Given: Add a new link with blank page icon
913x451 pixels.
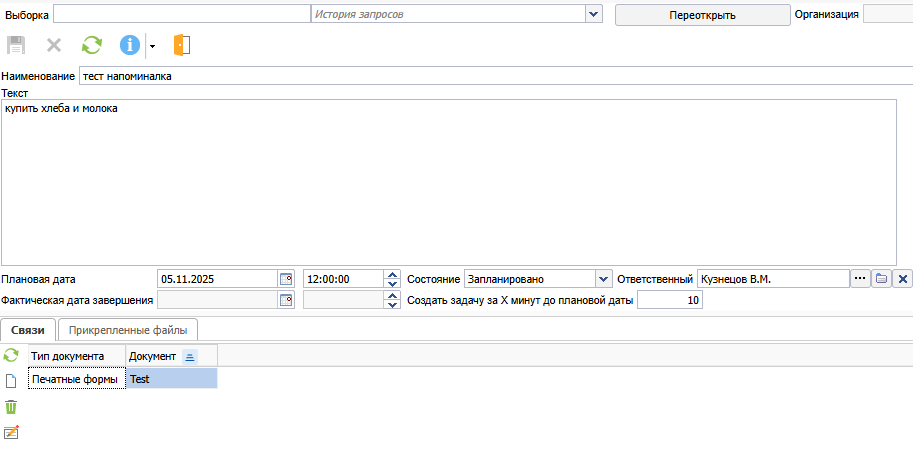Looking at the screenshot, I should (x=11, y=380).
